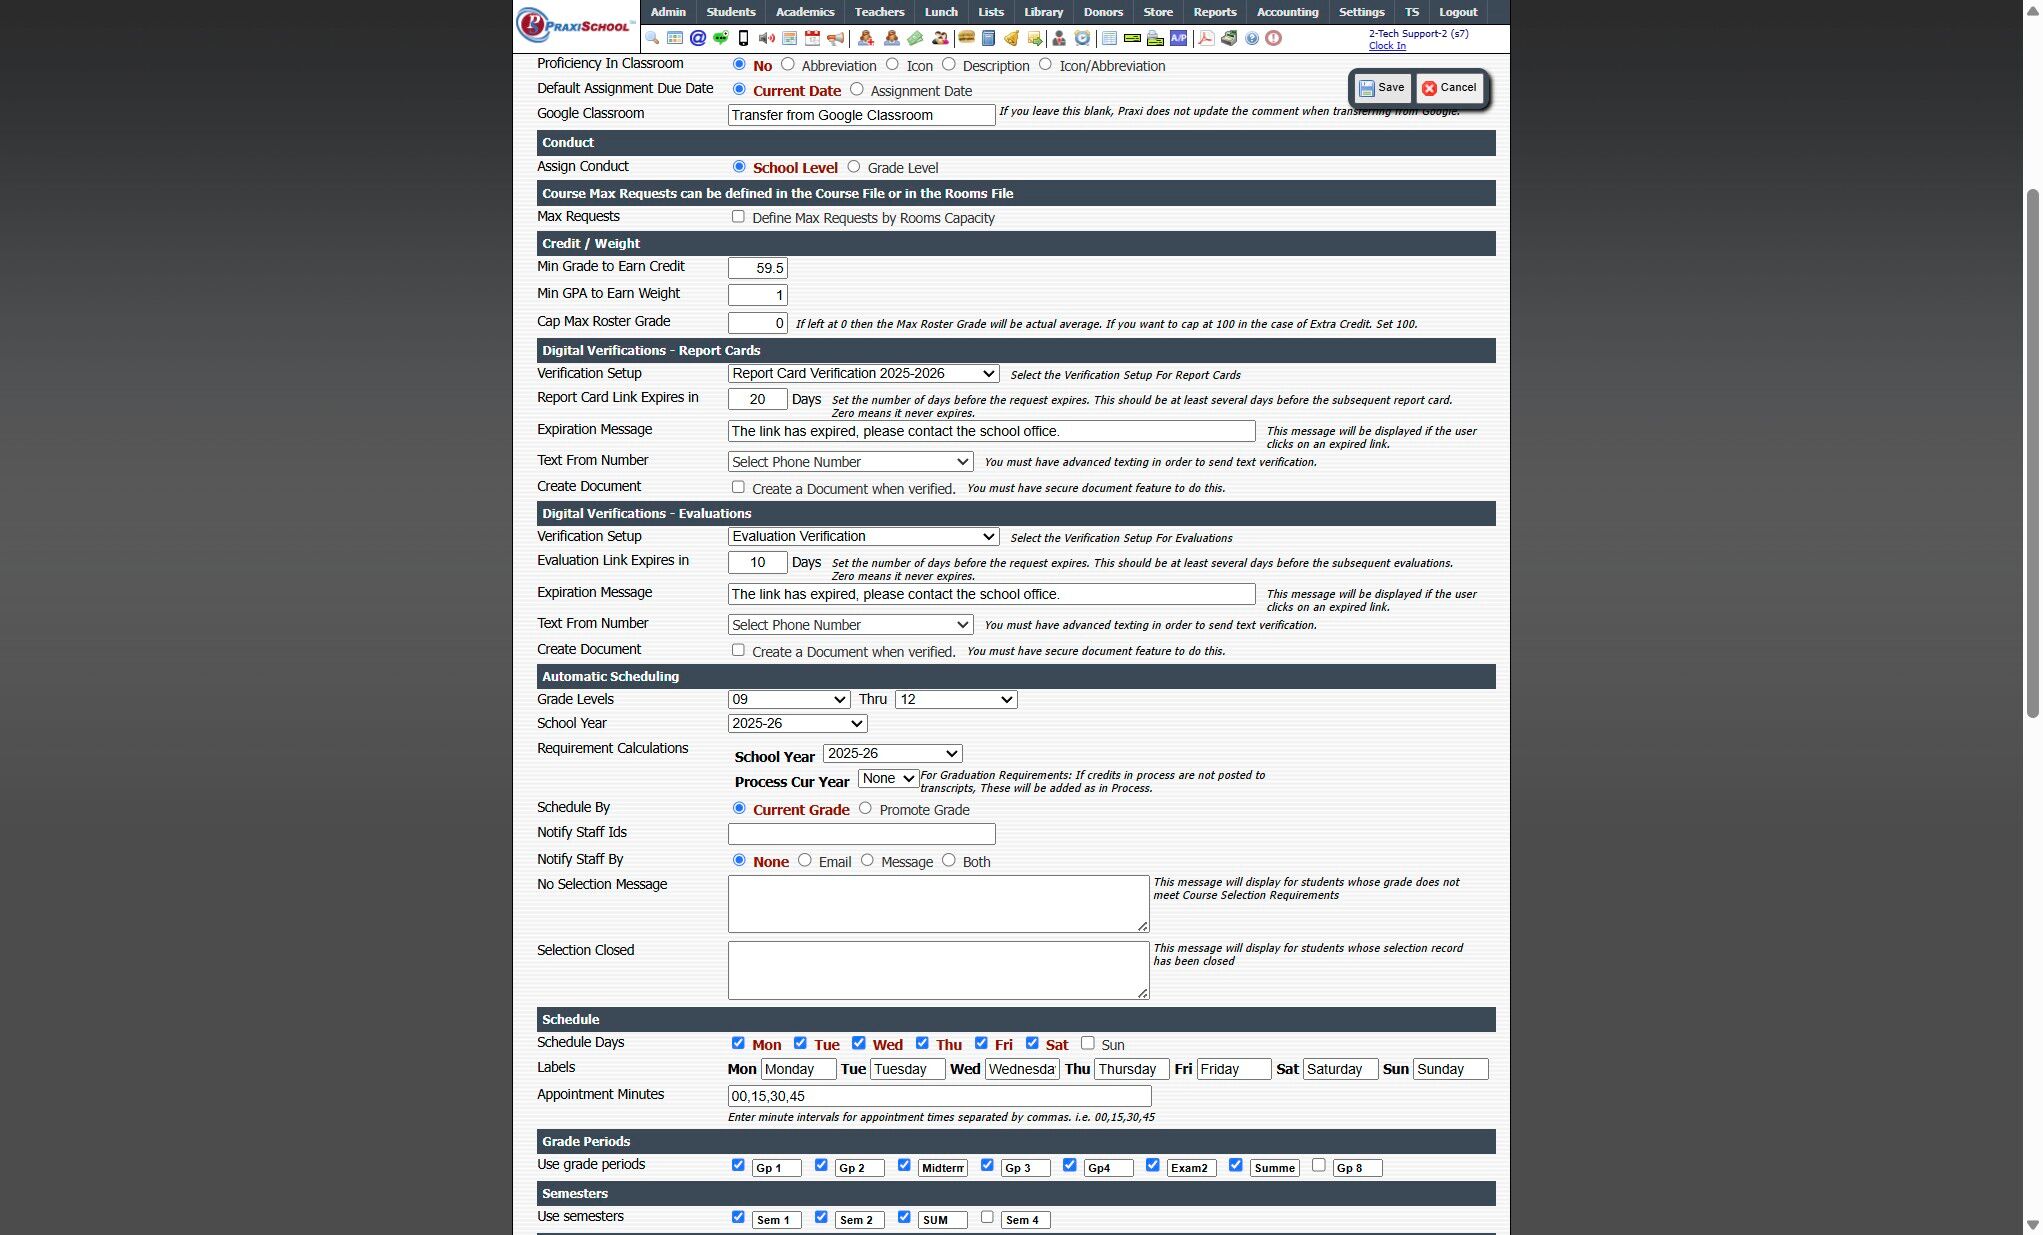Open the Academics menu
The width and height of the screenshot is (2043, 1235).
point(804,12)
